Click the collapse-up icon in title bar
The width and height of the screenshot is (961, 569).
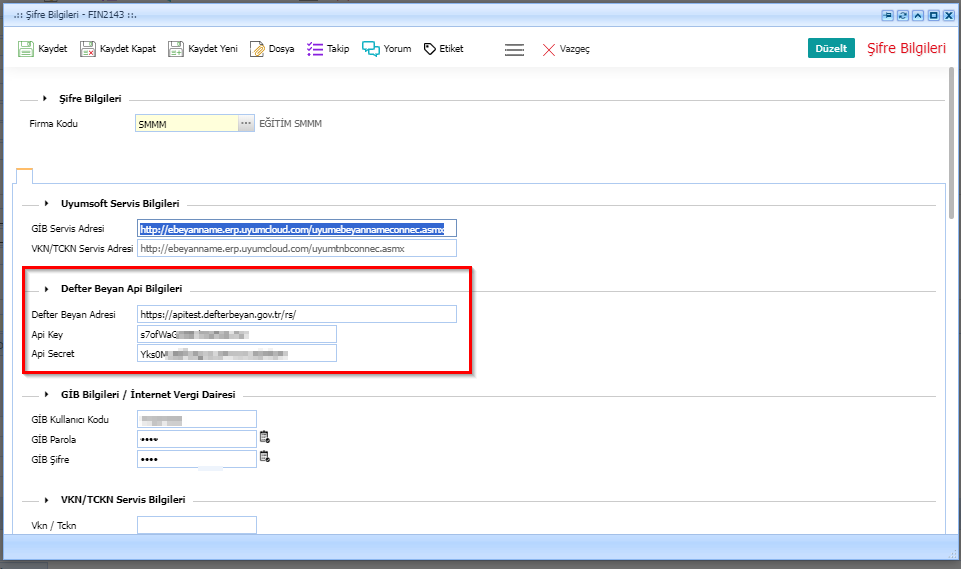coord(917,15)
